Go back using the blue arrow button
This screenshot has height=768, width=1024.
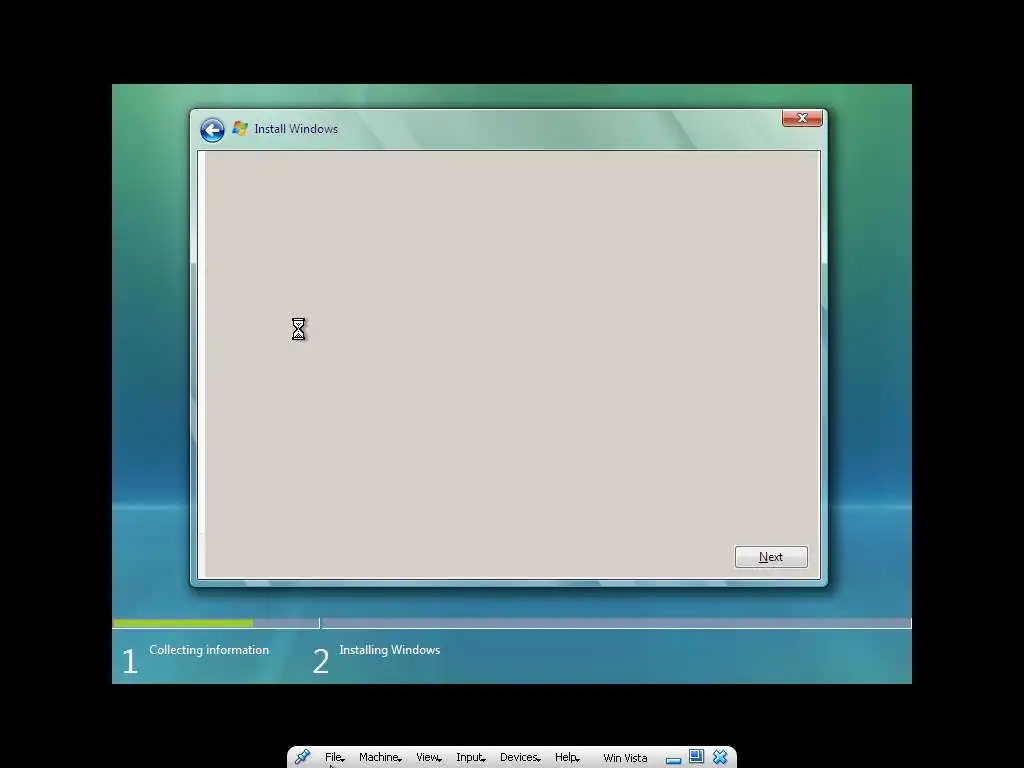[212, 130]
